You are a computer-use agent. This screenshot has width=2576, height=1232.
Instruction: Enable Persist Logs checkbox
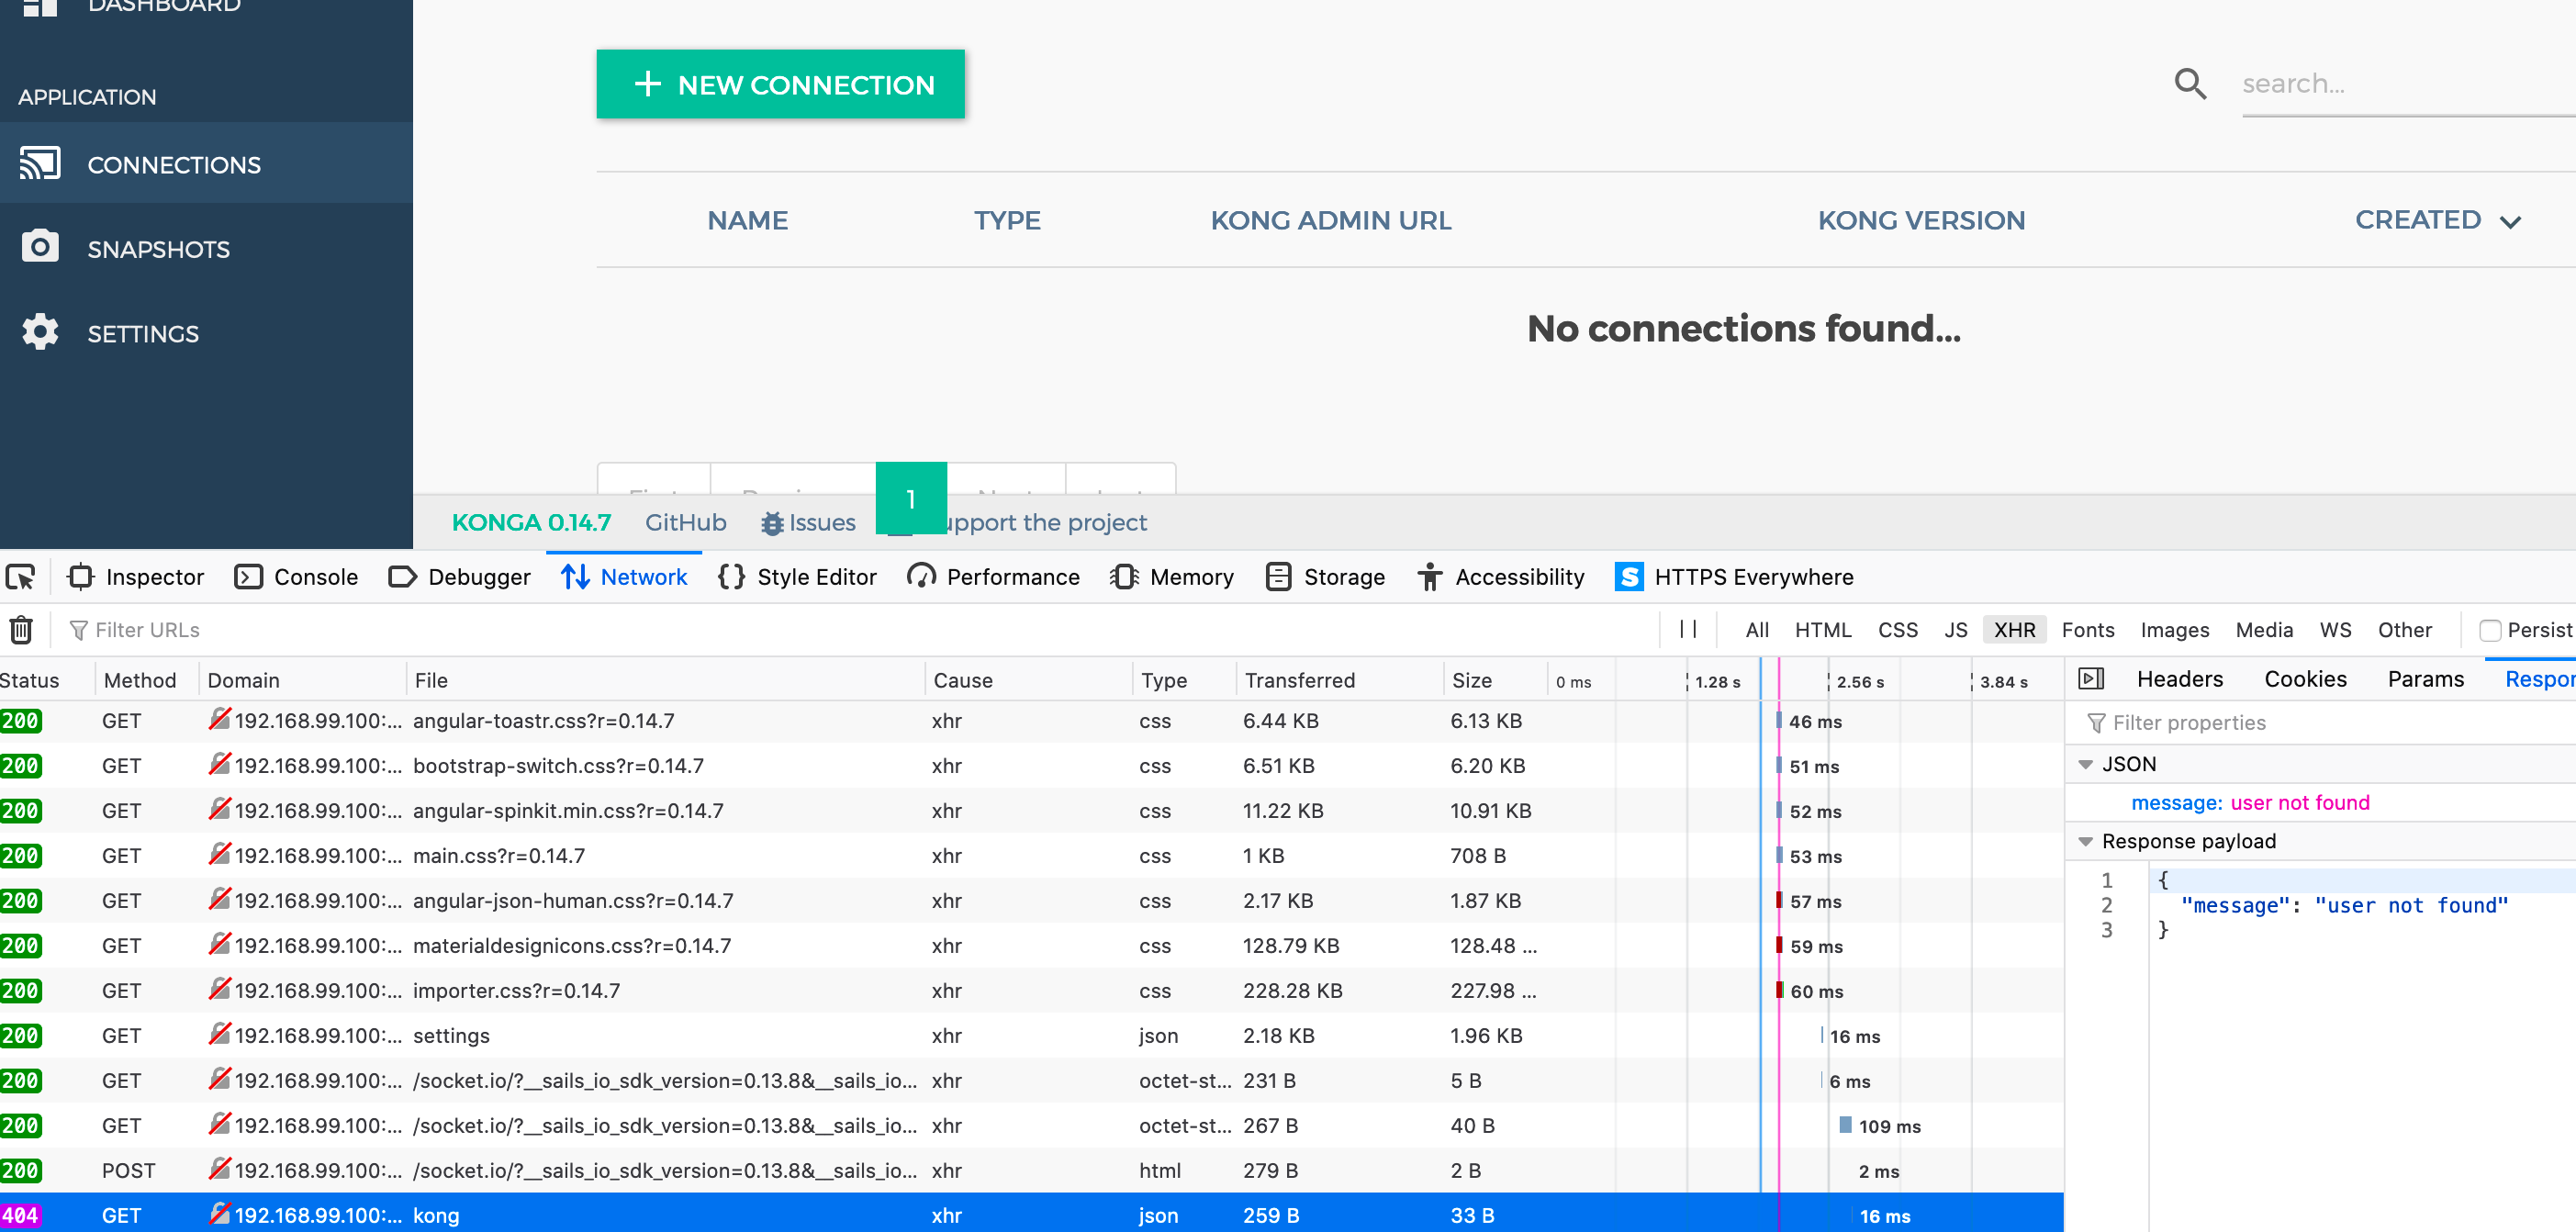point(2490,630)
